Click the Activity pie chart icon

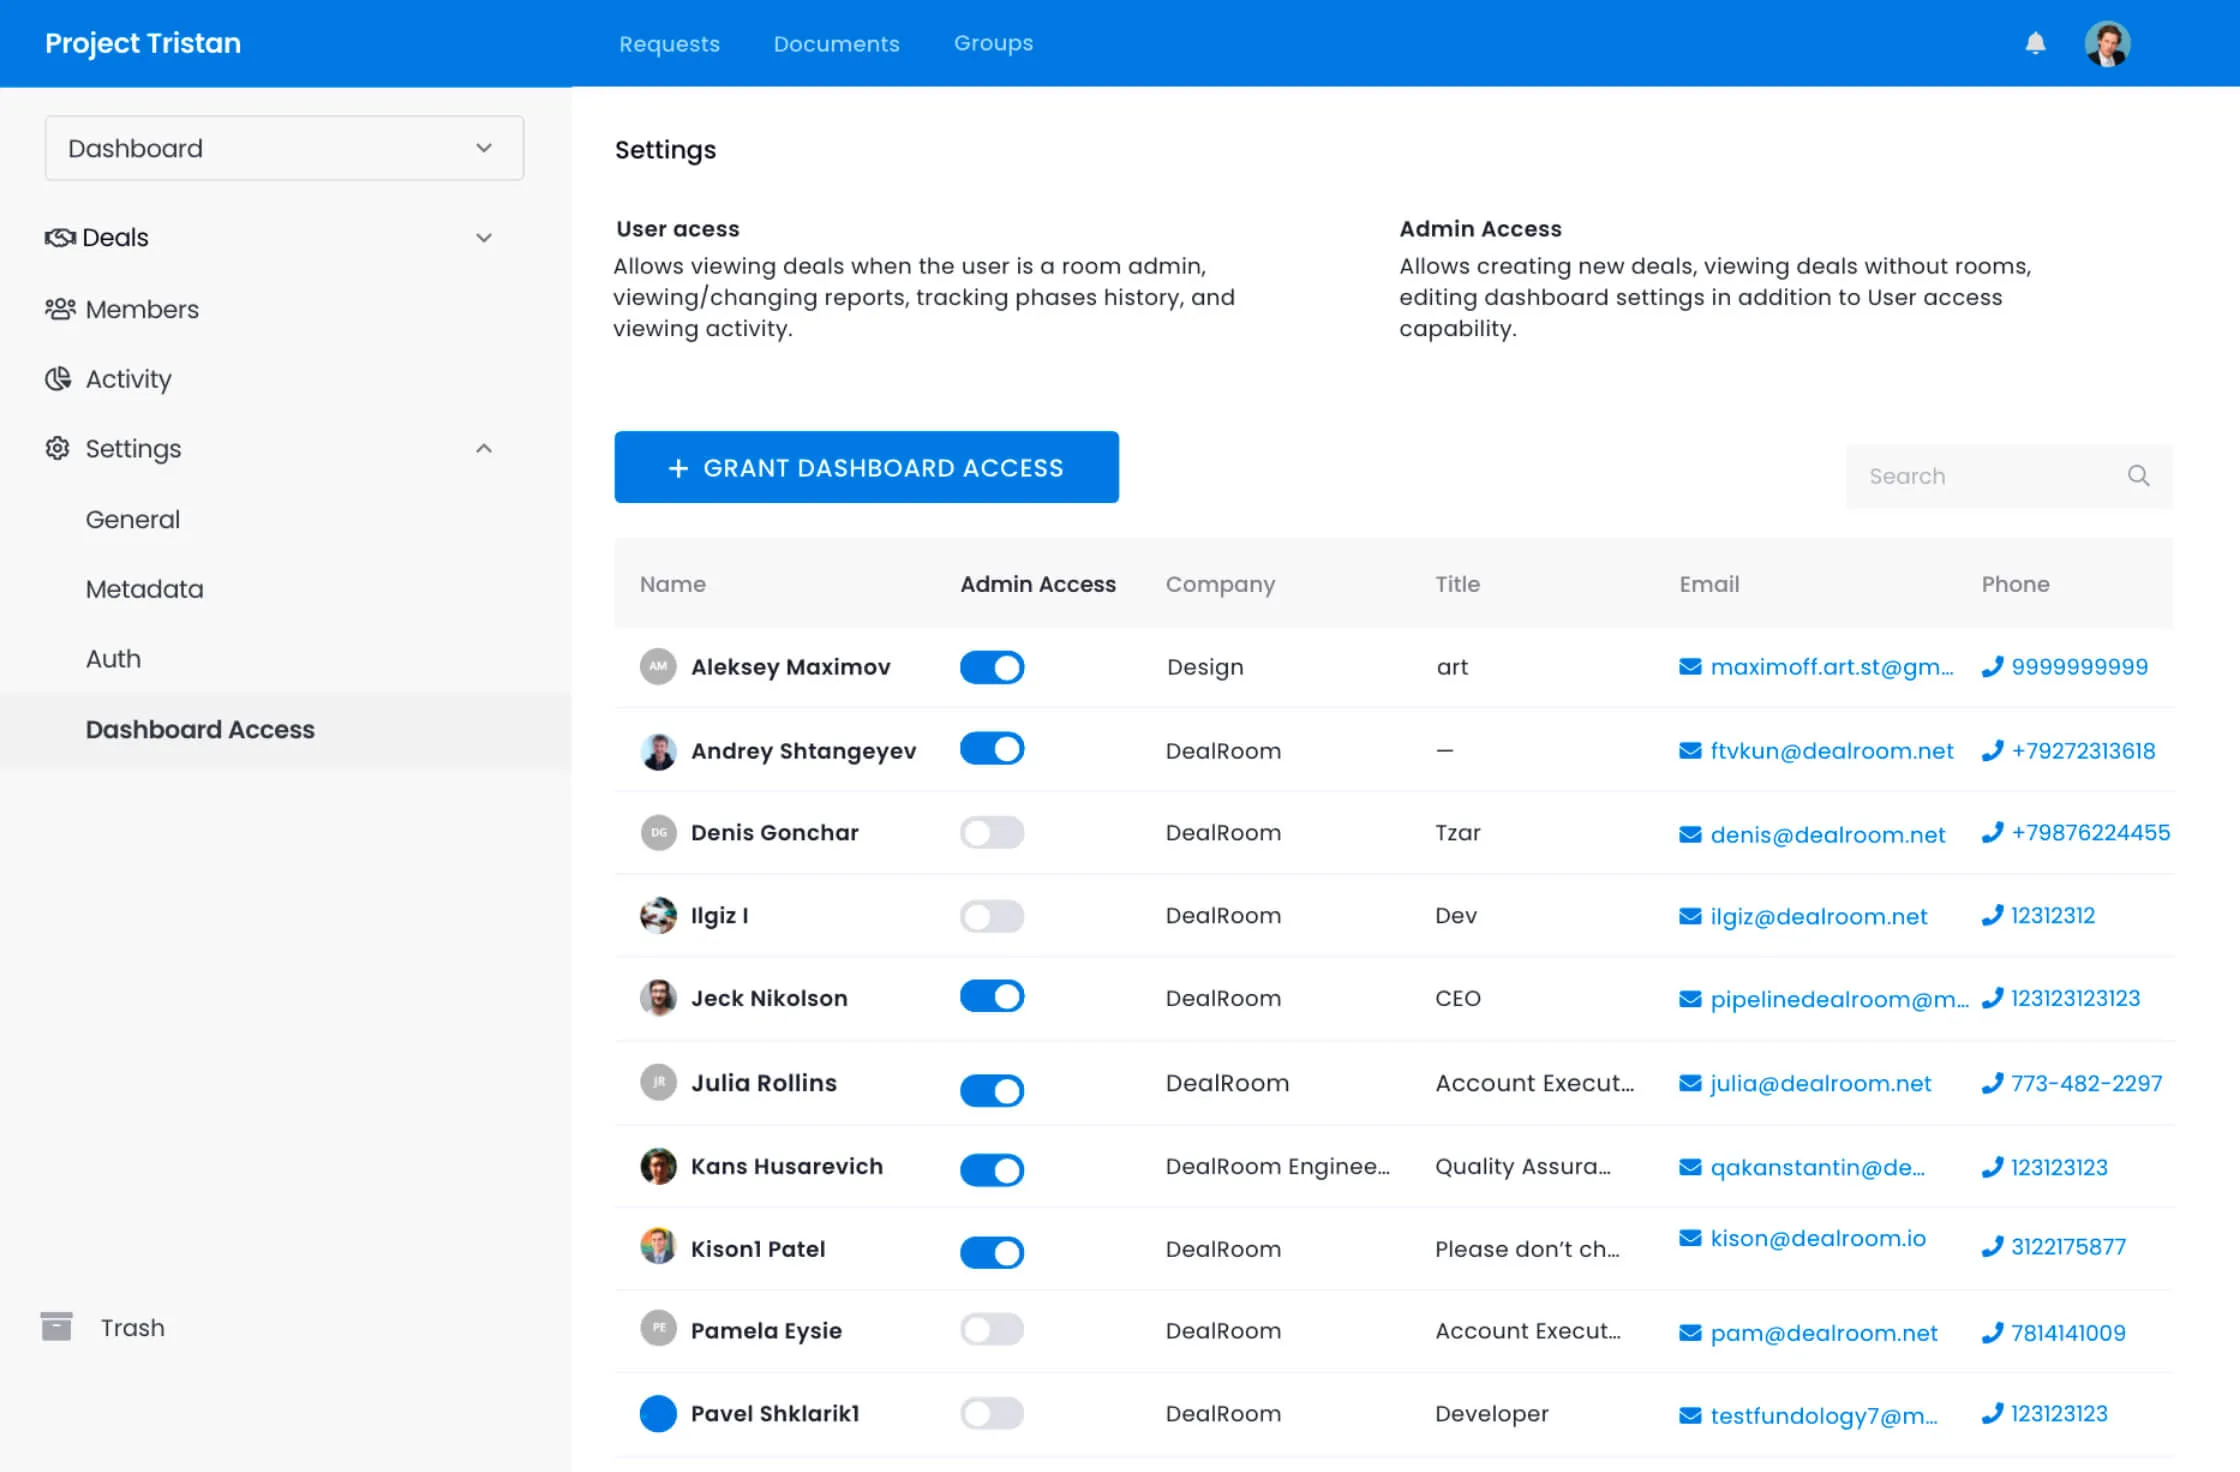[x=58, y=378]
